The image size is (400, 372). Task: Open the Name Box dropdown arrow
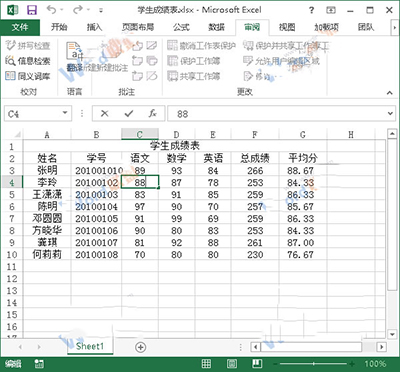coord(65,113)
